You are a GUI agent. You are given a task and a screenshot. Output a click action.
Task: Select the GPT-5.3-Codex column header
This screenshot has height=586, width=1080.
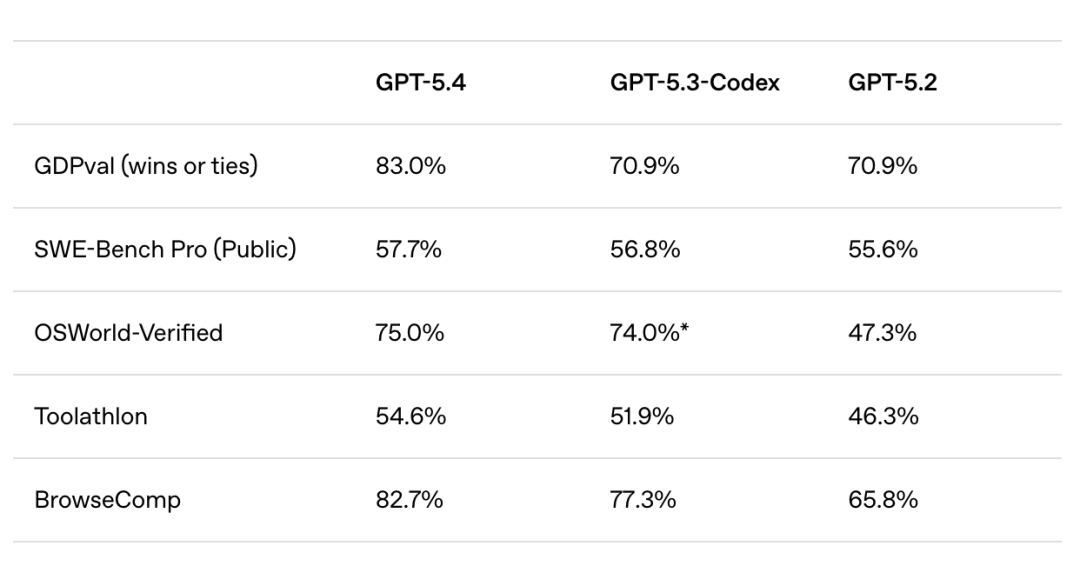point(694,83)
